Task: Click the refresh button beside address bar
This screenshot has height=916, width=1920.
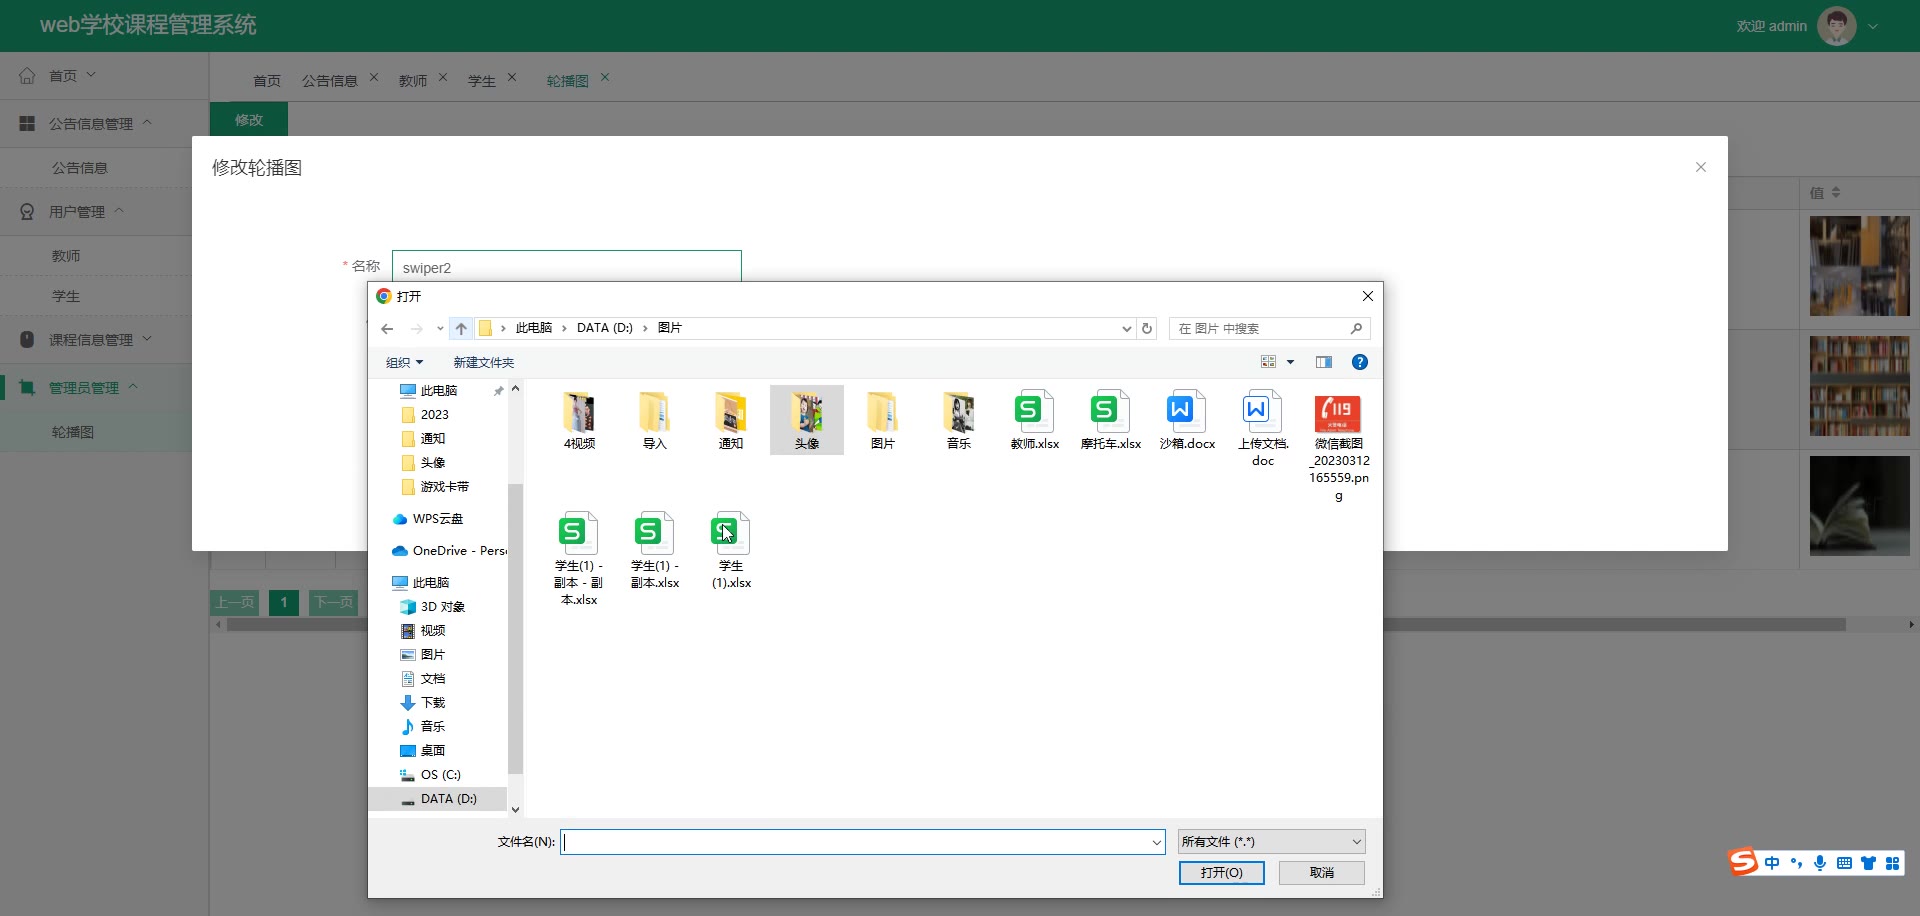Action: coord(1147,328)
